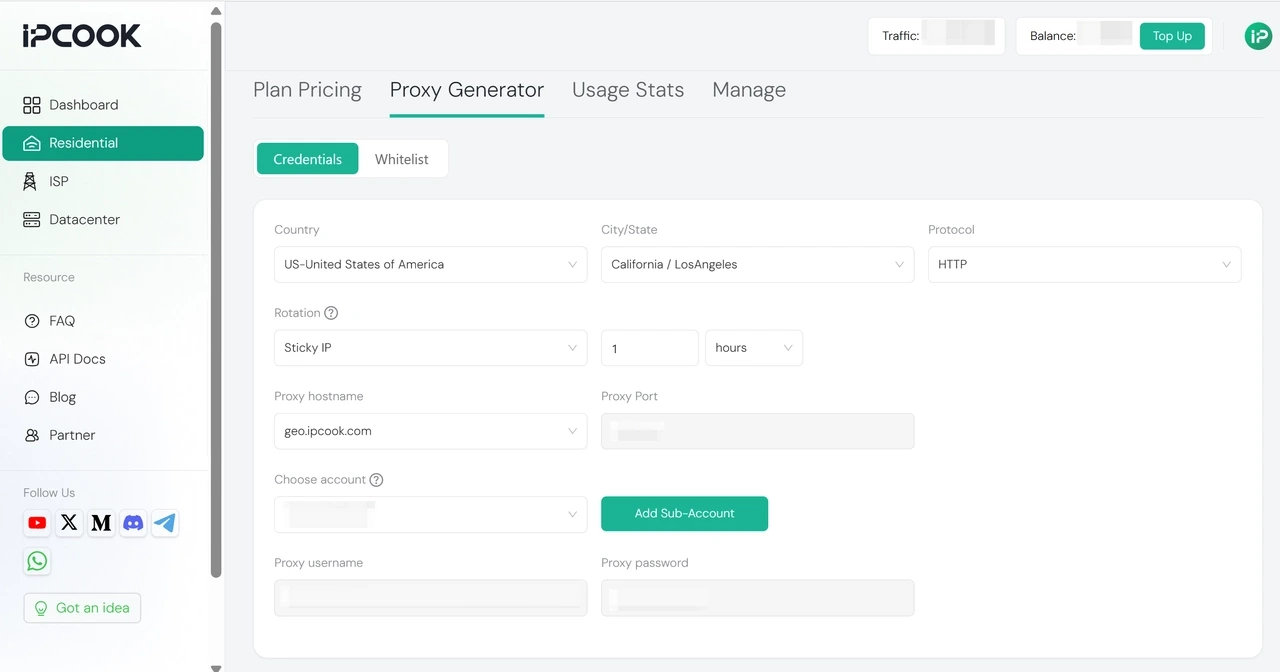
Task: Click the Partner people icon
Action: click(32, 435)
